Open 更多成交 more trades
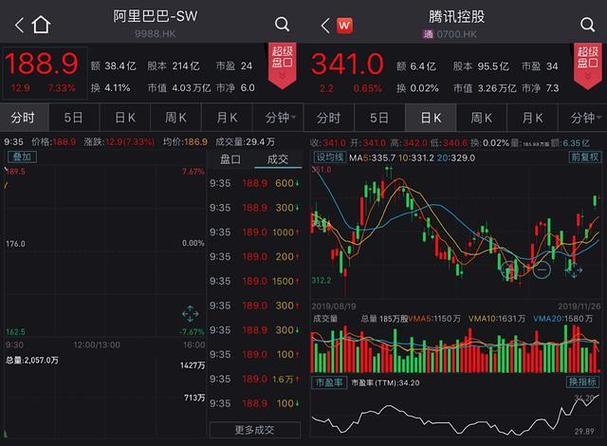This screenshot has height=446, width=607. (x=255, y=430)
